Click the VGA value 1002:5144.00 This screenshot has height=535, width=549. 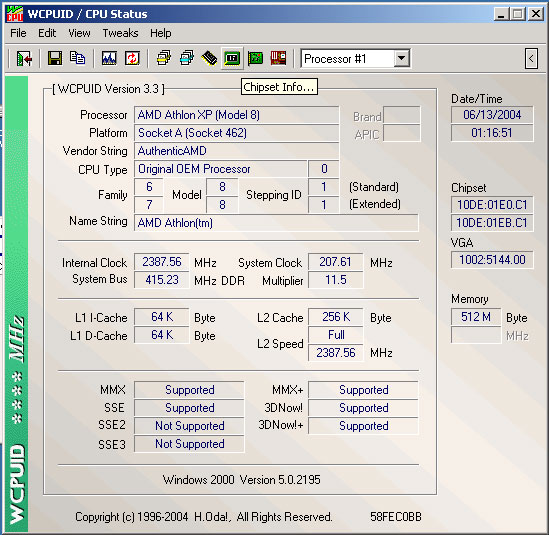(x=492, y=260)
